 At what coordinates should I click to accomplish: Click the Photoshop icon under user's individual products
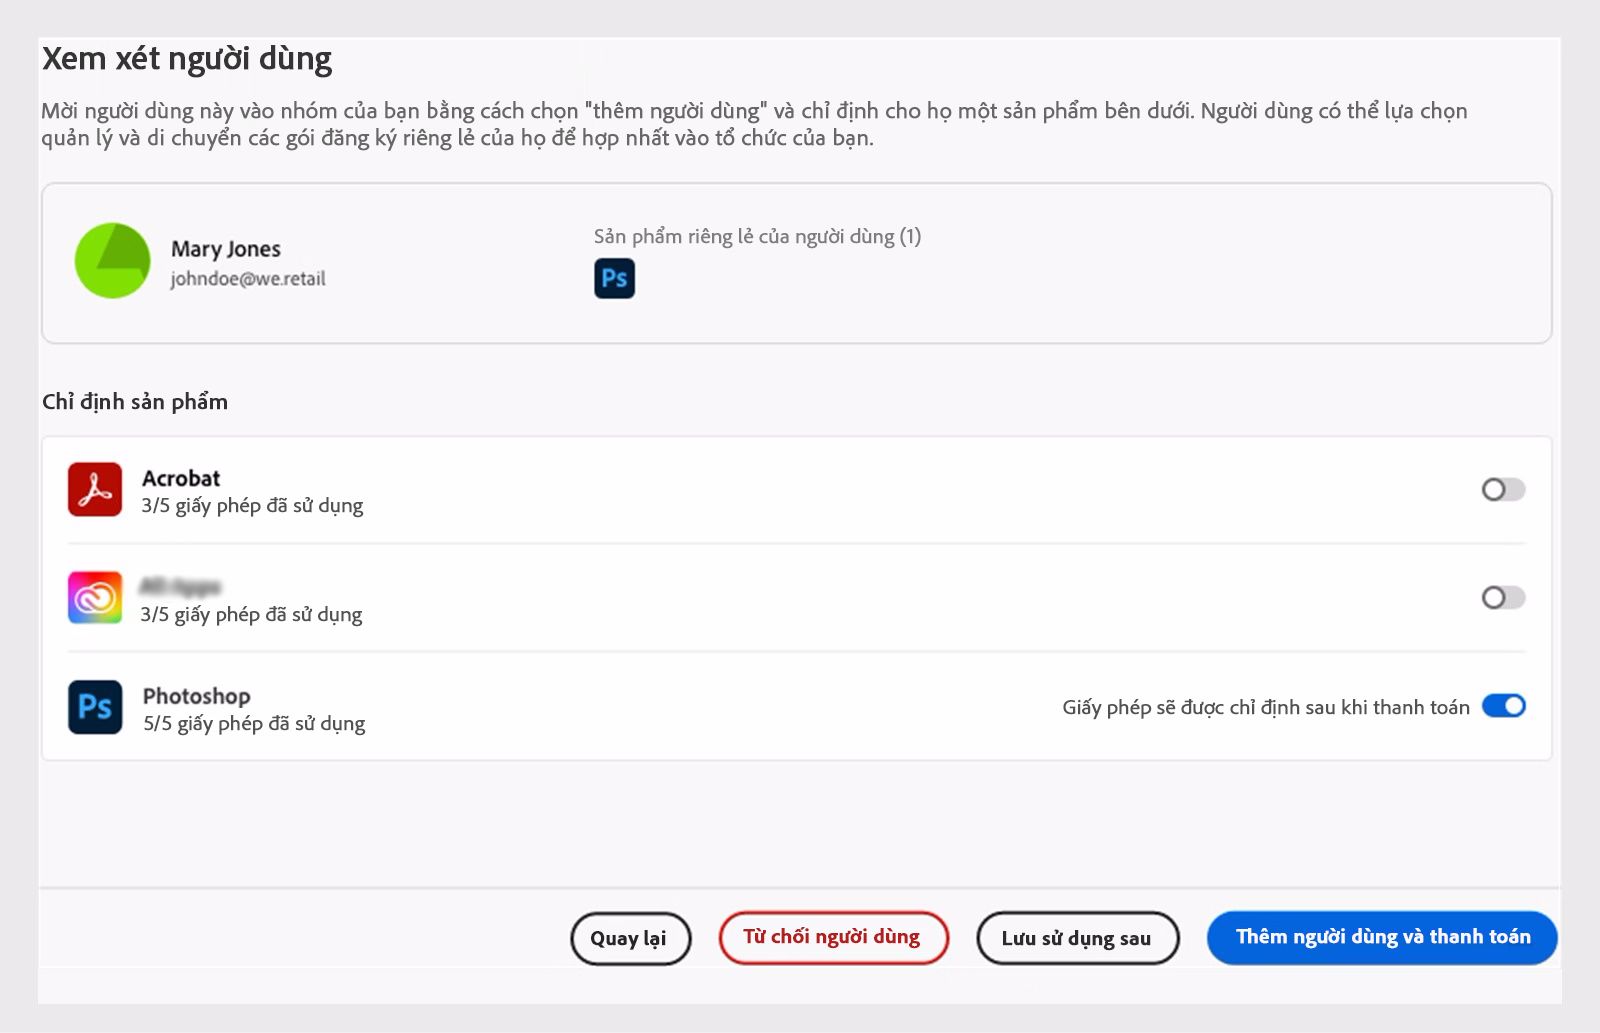point(614,278)
